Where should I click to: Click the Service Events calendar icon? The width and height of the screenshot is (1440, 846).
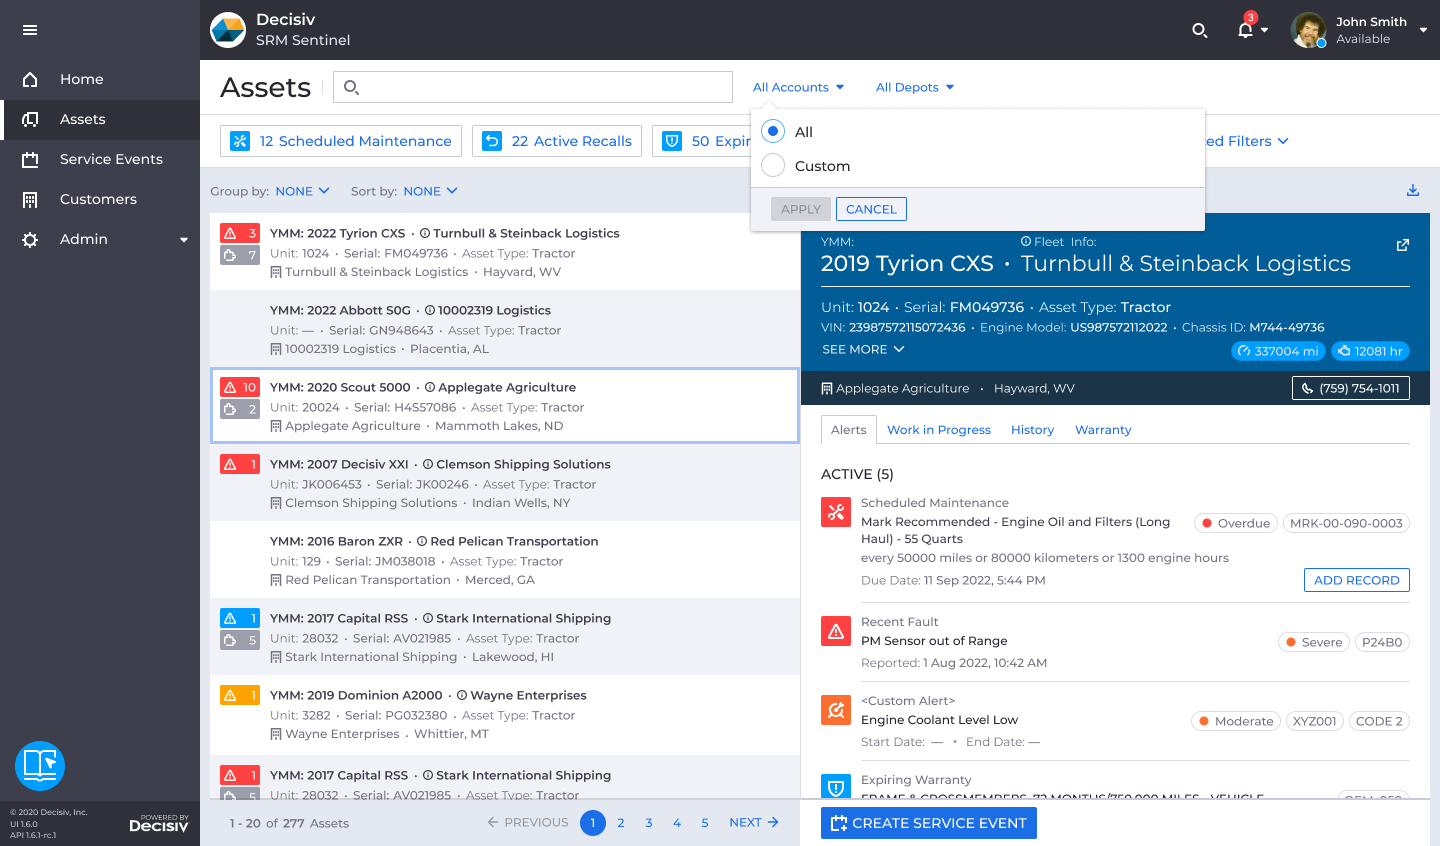[x=30, y=159]
